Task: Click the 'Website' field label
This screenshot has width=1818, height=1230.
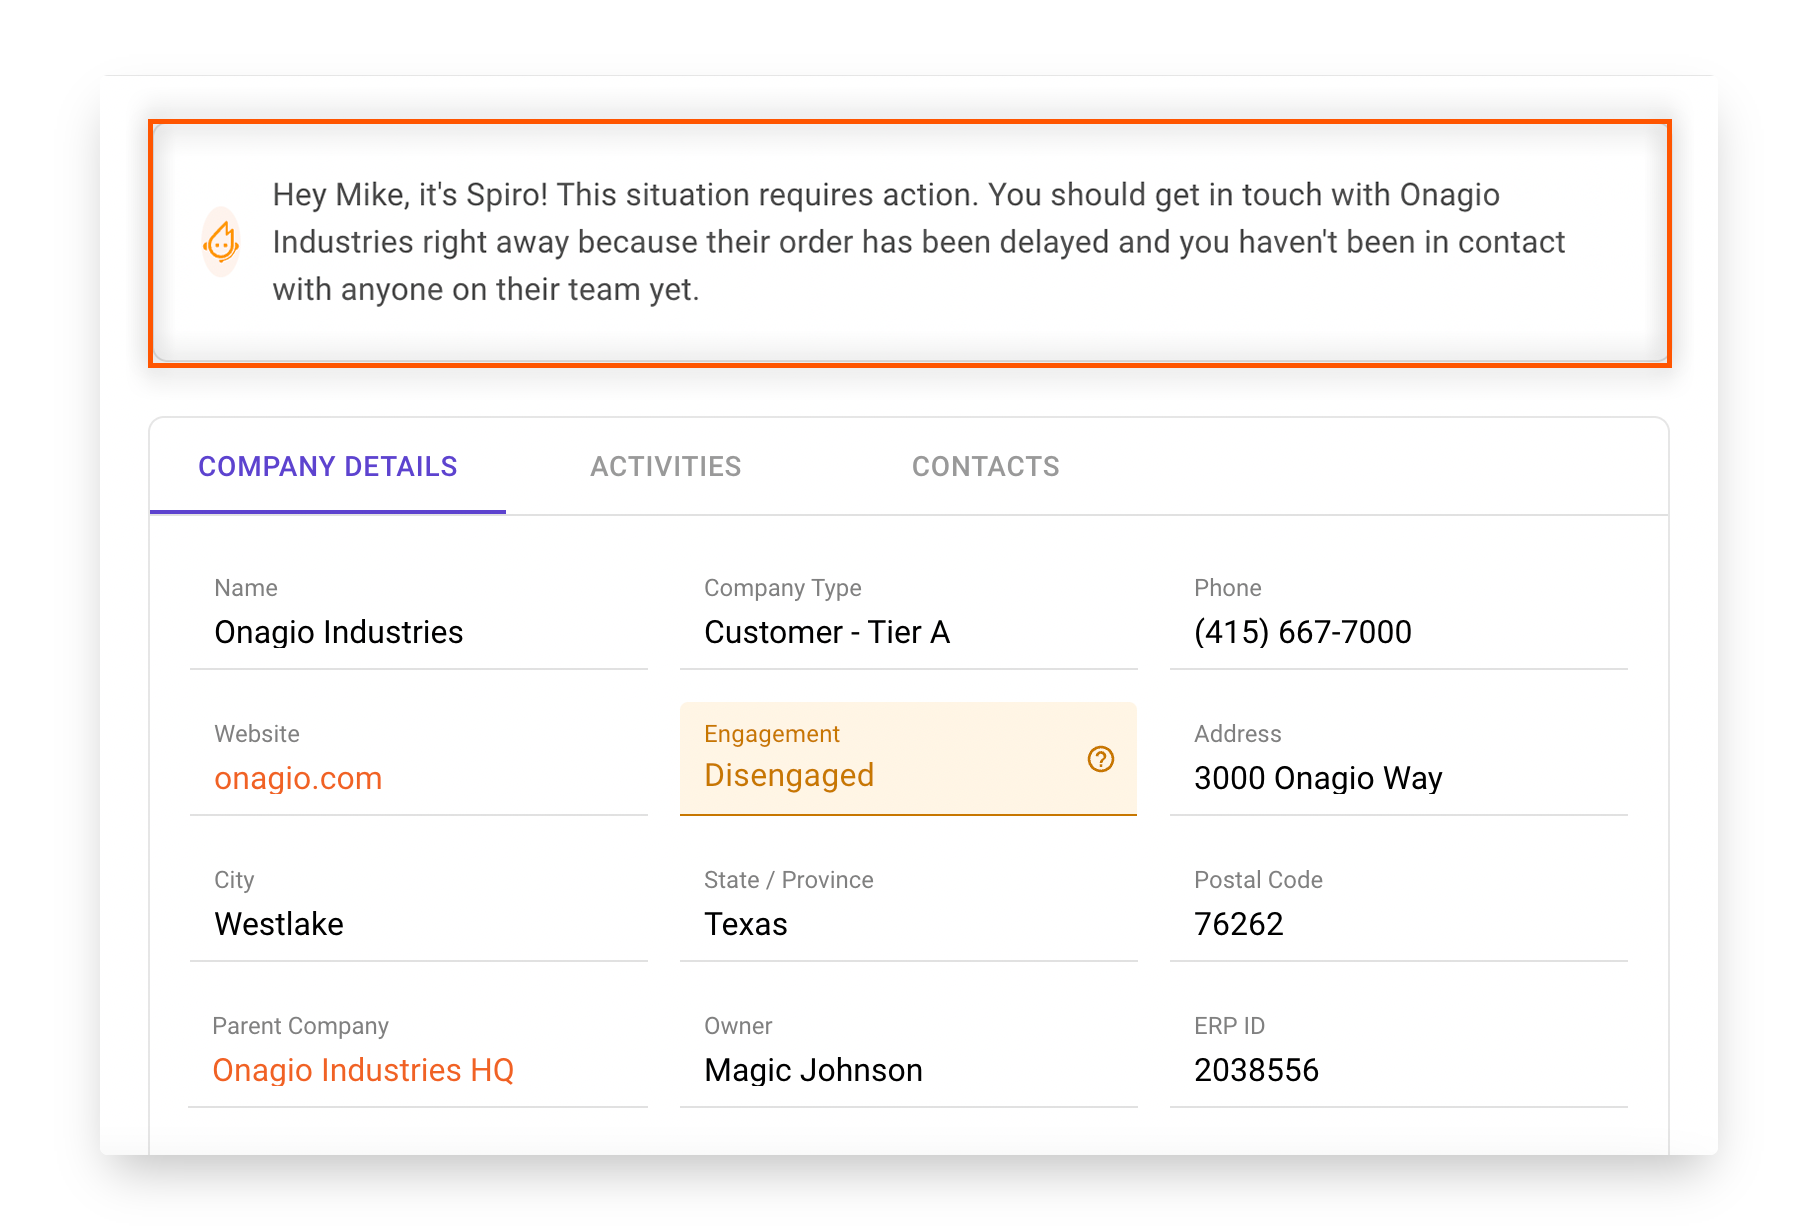Action: tap(257, 734)
